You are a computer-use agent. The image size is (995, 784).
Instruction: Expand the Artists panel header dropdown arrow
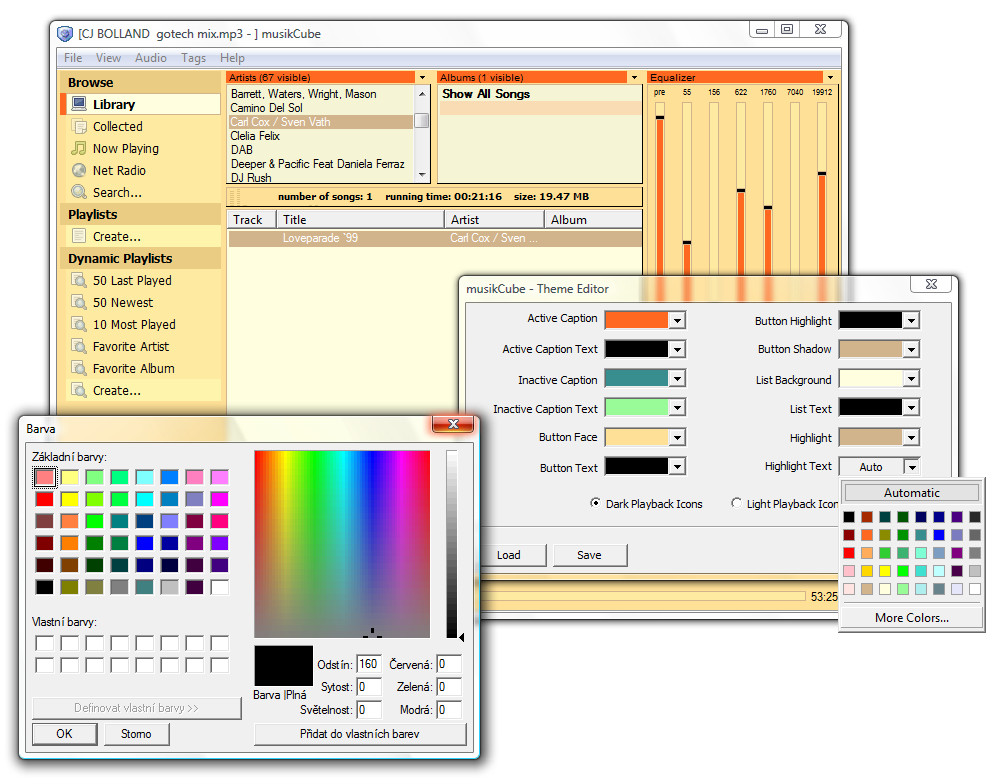[x=423, y=77]
